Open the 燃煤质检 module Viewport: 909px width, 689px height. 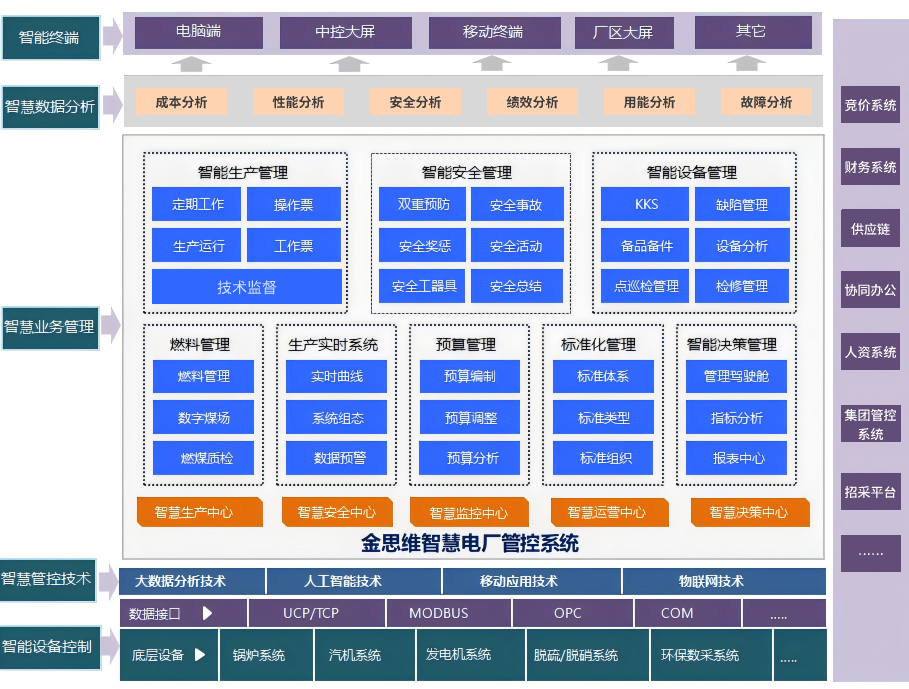[x=203, y=458]
